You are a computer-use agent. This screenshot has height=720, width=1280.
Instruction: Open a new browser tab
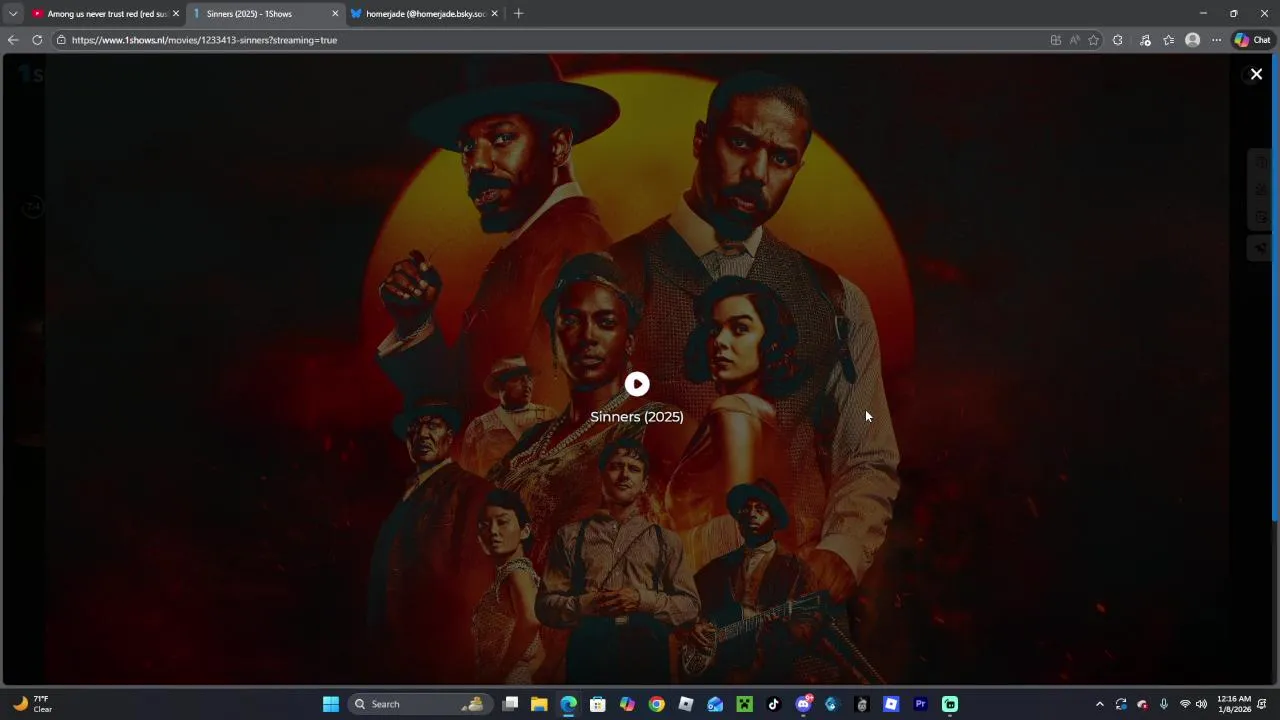pos(518,14)
